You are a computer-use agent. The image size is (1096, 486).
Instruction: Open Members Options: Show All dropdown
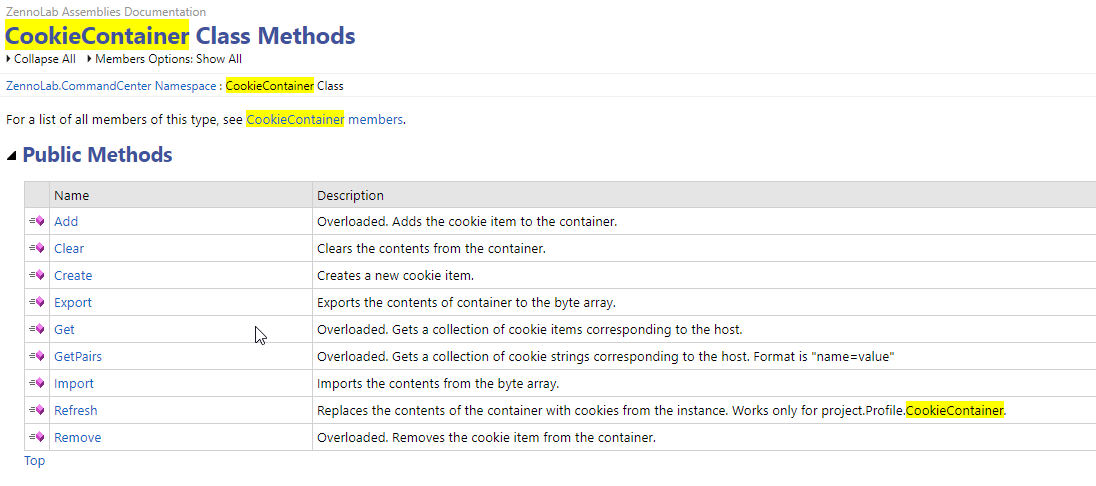[x=165, y=59]
